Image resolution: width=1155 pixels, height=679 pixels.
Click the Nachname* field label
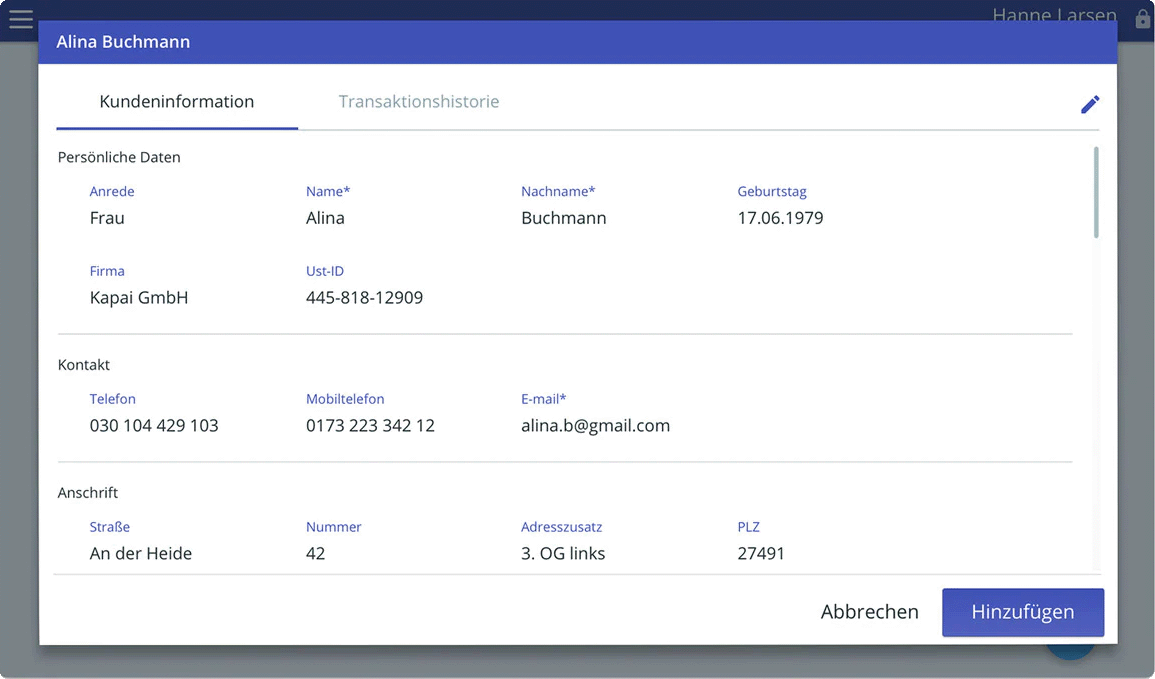(558, 191)
